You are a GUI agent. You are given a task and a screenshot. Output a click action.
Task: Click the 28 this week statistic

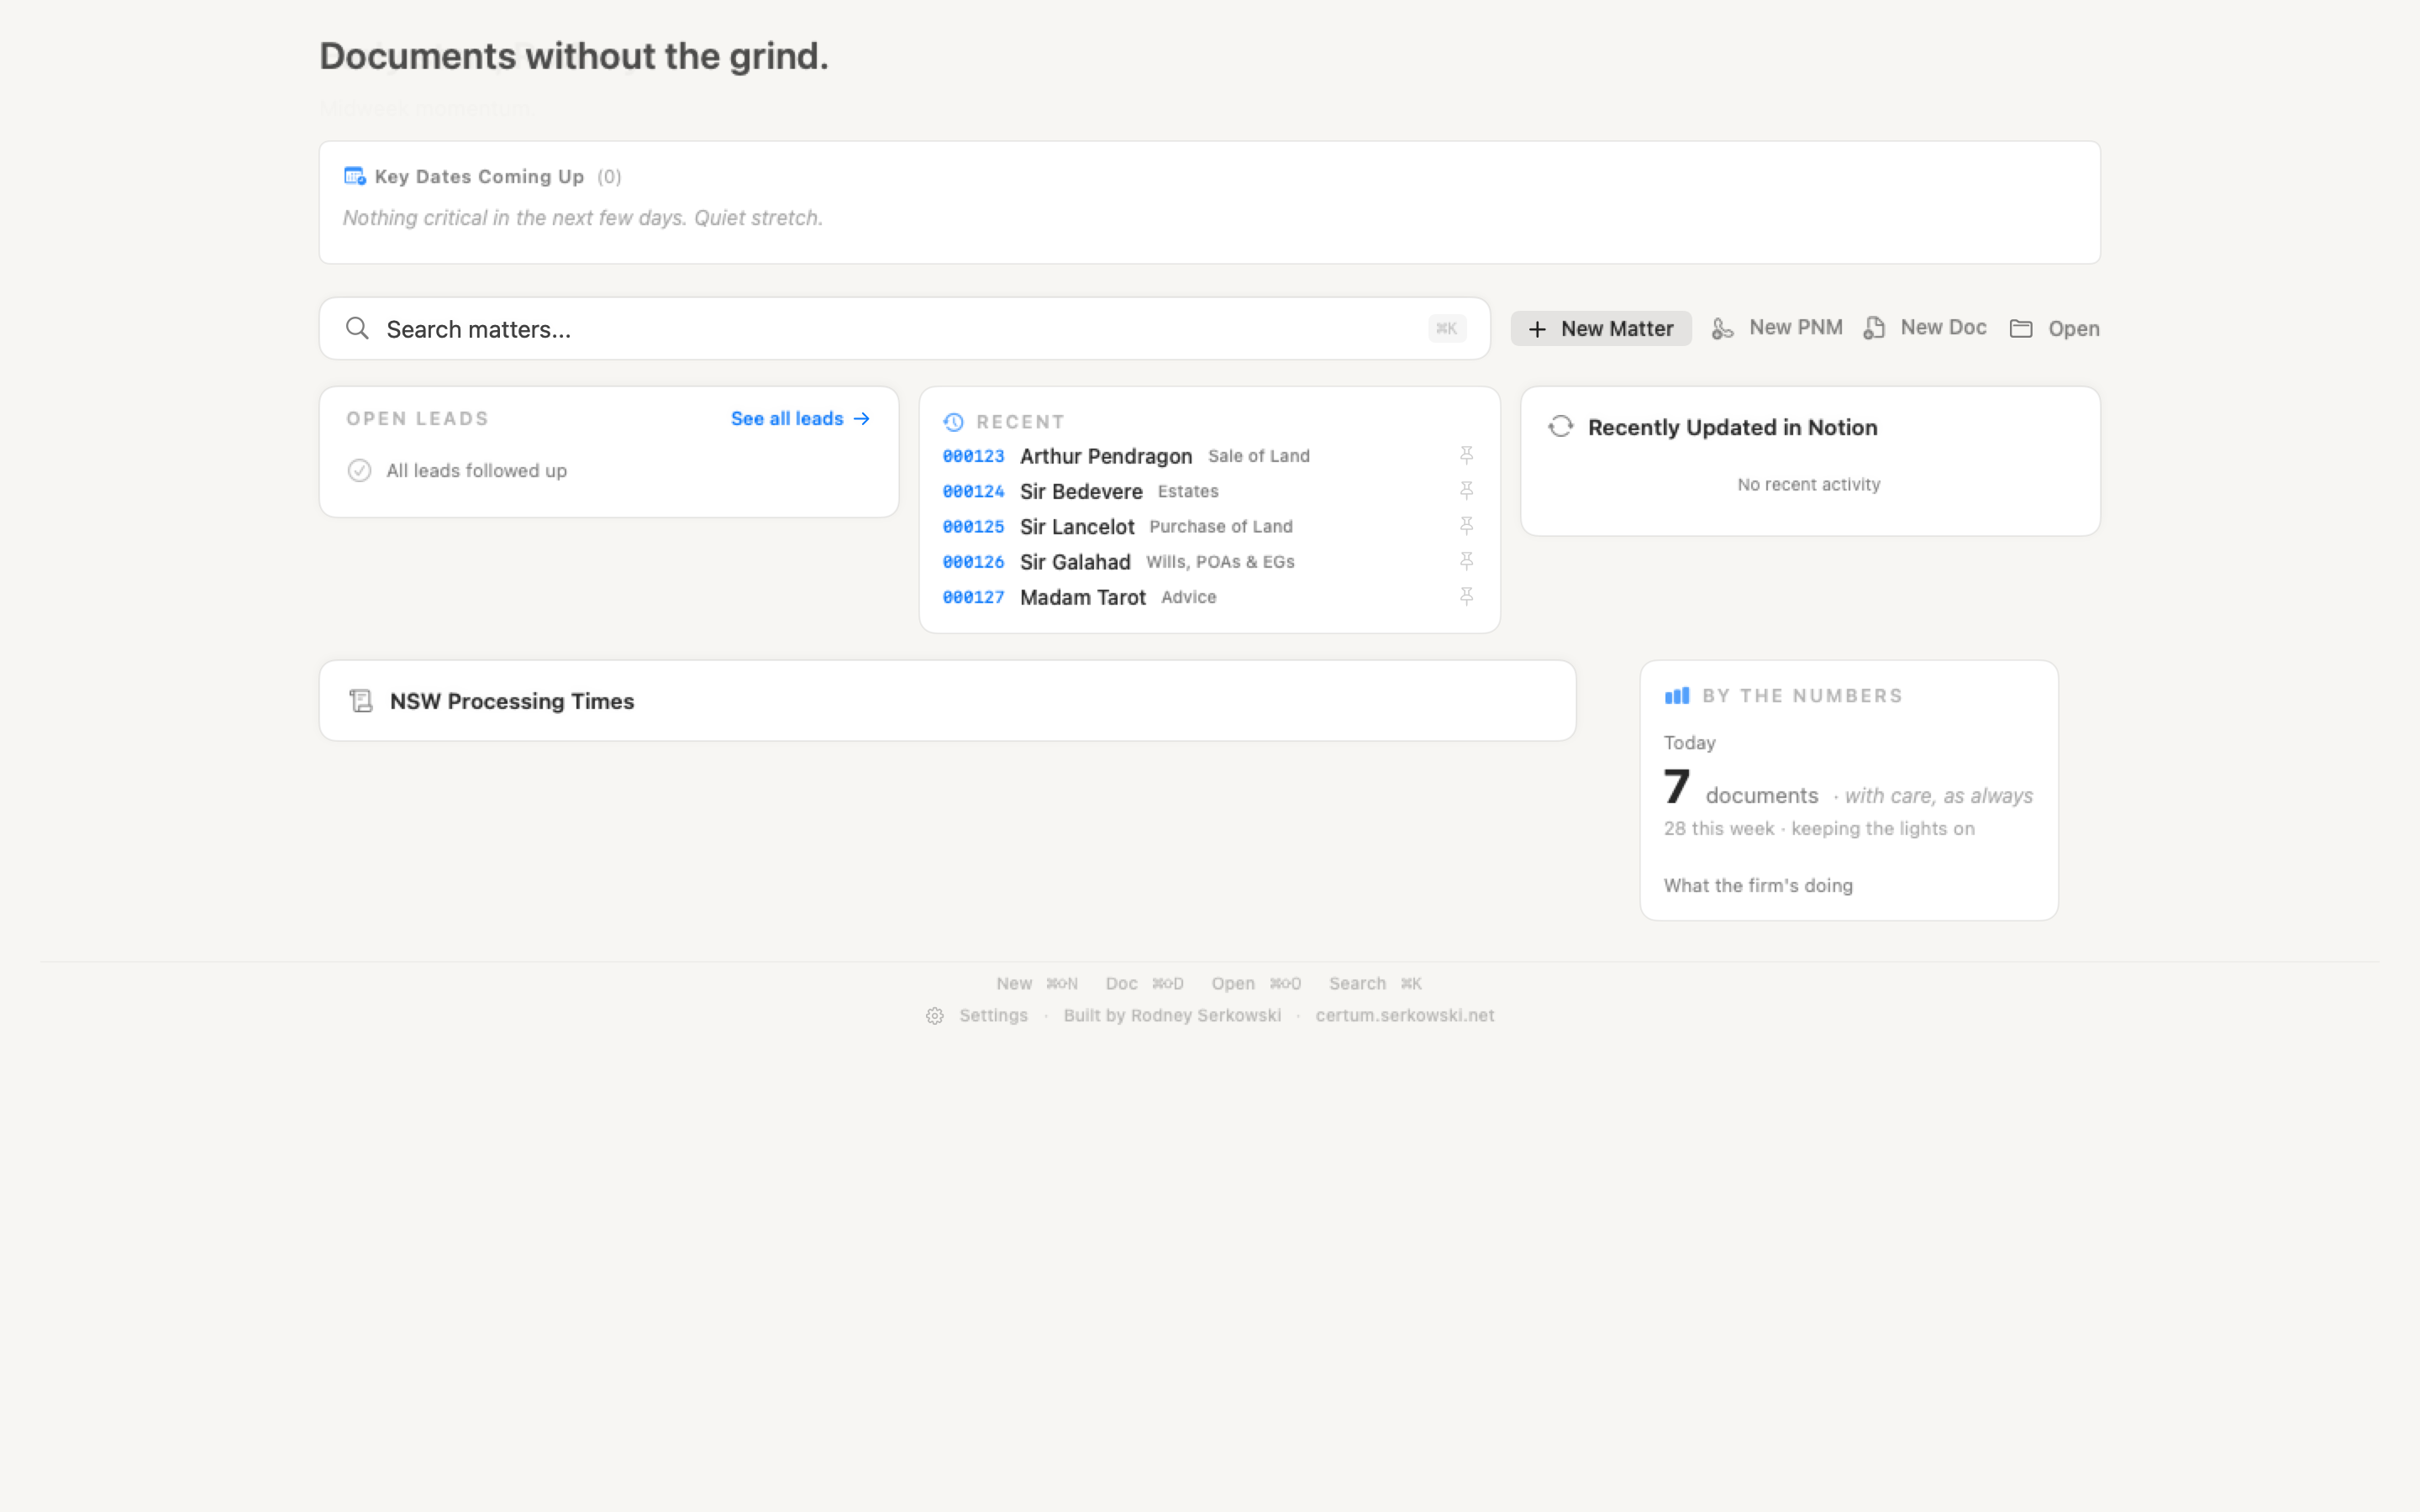pos(1719,828)
